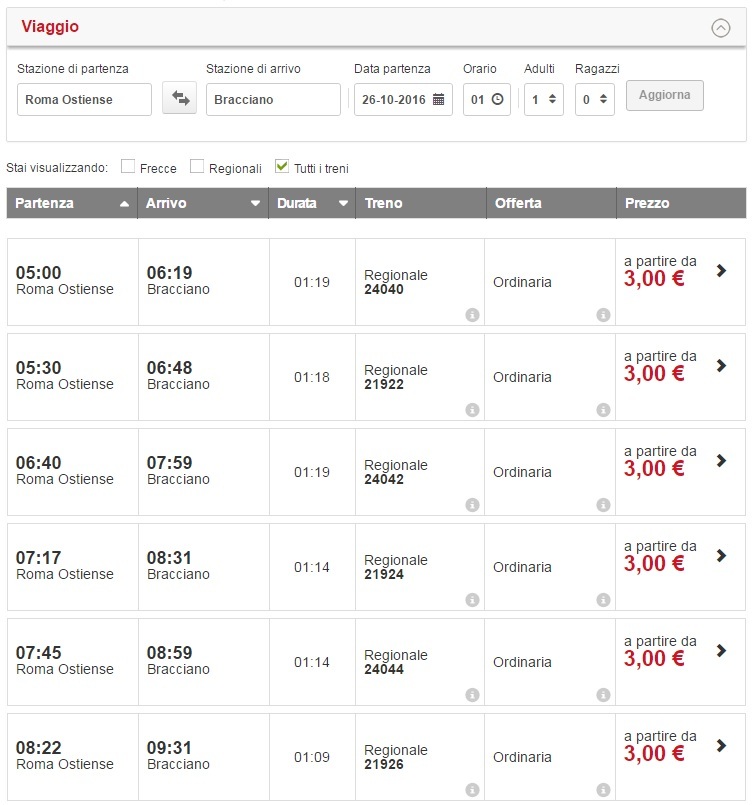The width and height of the screenshot is (754, 805).
Task: Uncheck the Tutti i treni checkbox
Action: (x=282, y=167)
